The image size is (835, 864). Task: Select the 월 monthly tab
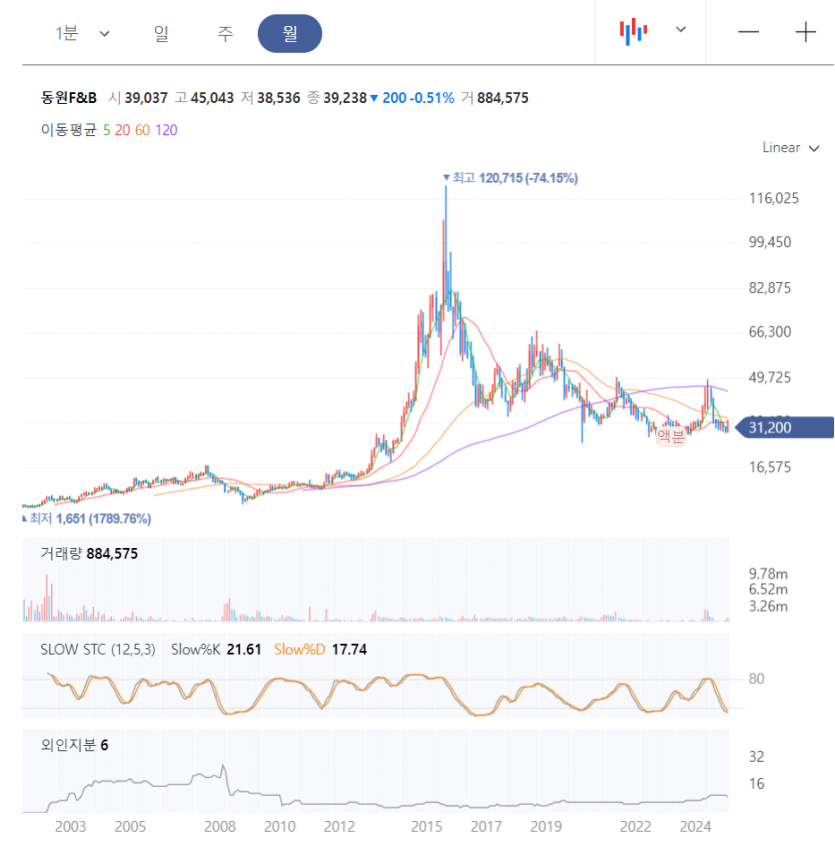point(290,34)
